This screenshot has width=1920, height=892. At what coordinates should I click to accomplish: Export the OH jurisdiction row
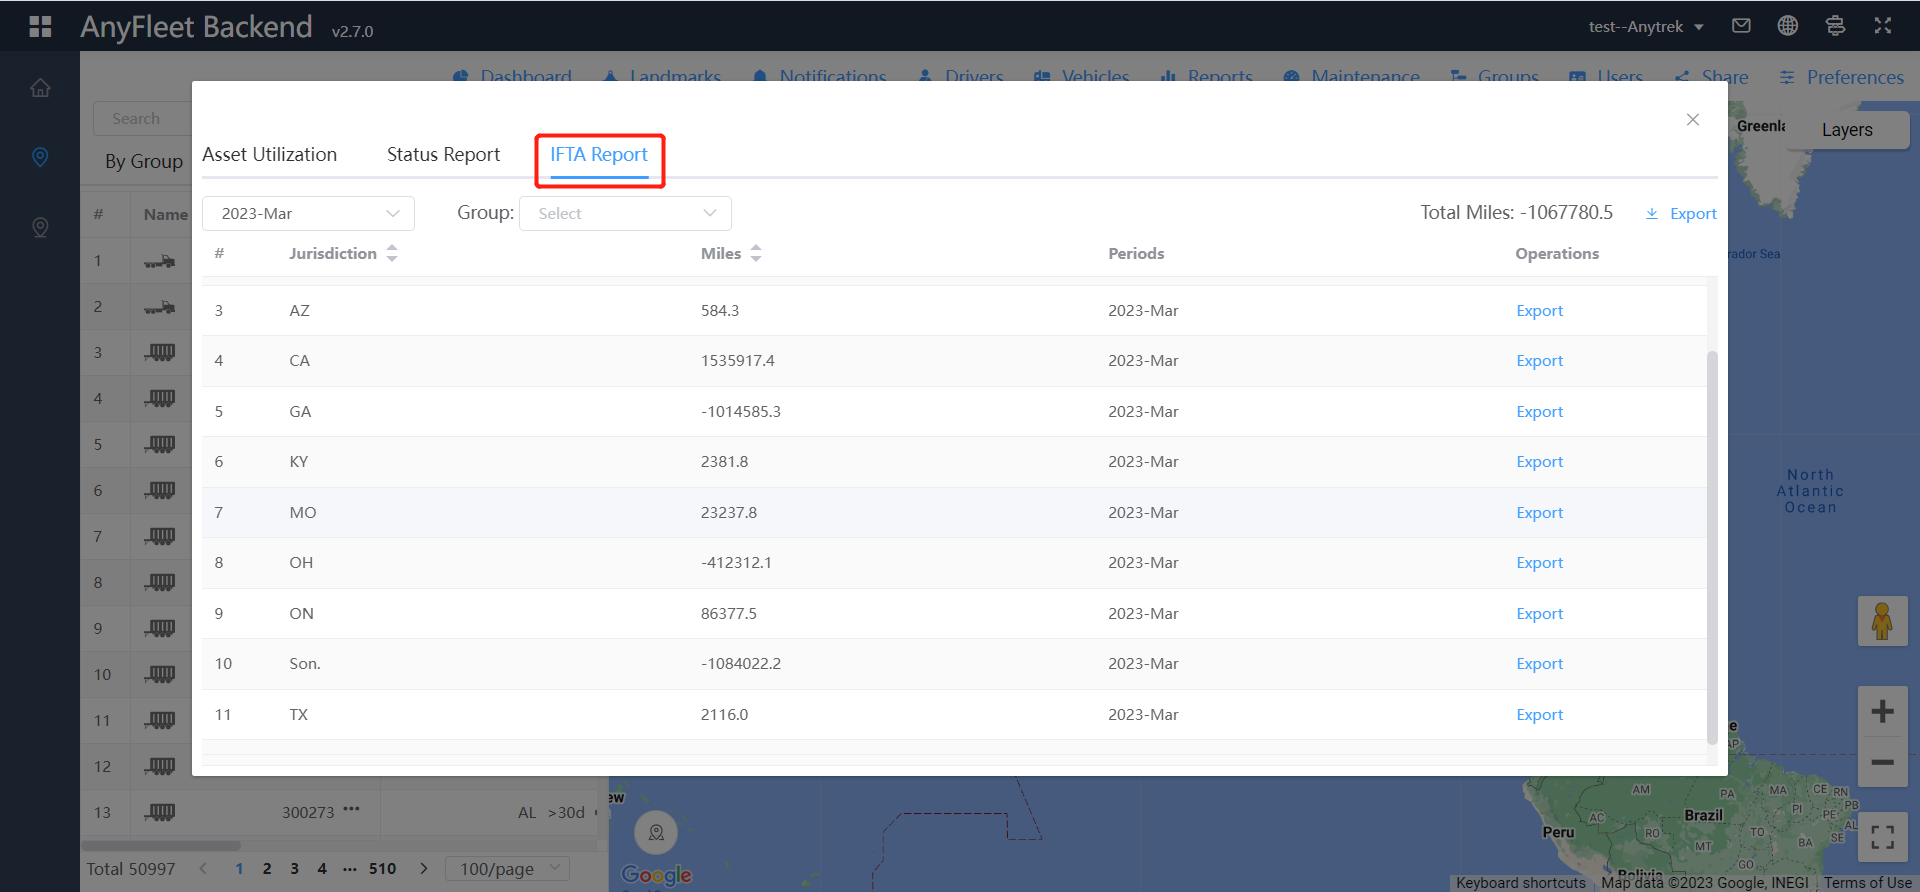point(1539,563)
